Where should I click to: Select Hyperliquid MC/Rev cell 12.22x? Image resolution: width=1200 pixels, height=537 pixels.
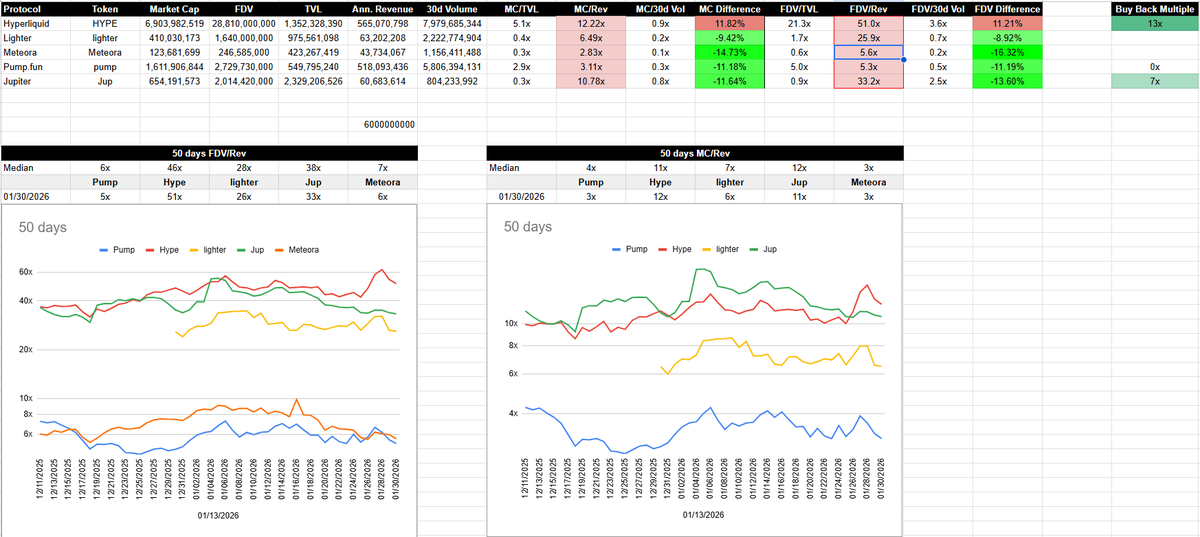click(x=590, y=22)
